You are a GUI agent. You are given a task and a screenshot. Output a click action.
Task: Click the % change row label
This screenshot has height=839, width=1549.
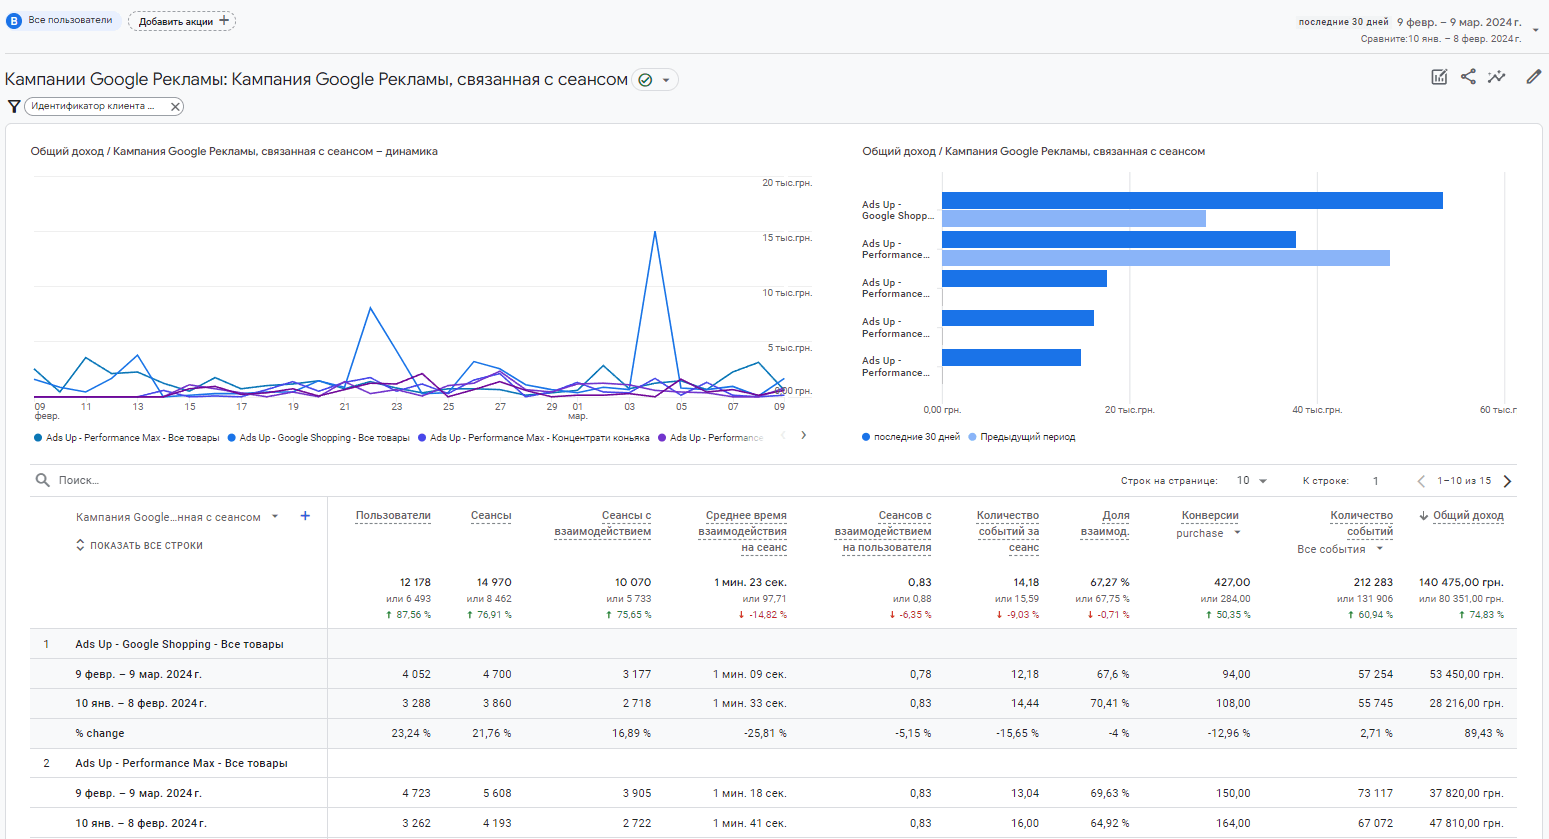click(100, 733)
